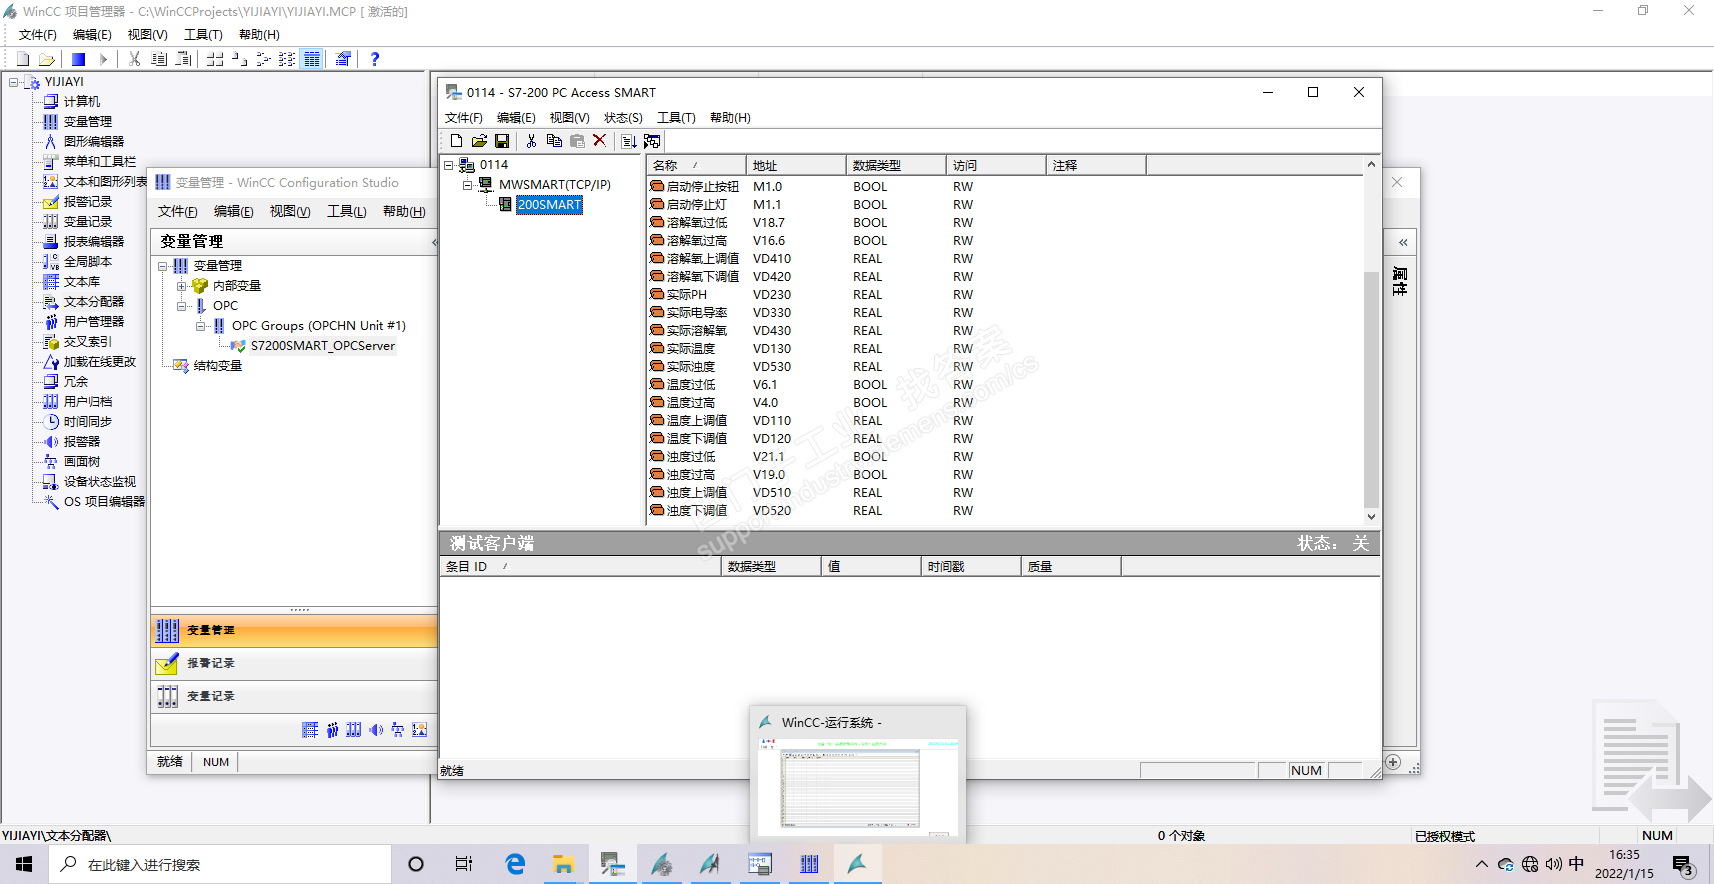The width and height of the screenshot is (1714, 884).
Task: Click Cut scissors icon in PC Access toolbar
Action: pos(531,141)
